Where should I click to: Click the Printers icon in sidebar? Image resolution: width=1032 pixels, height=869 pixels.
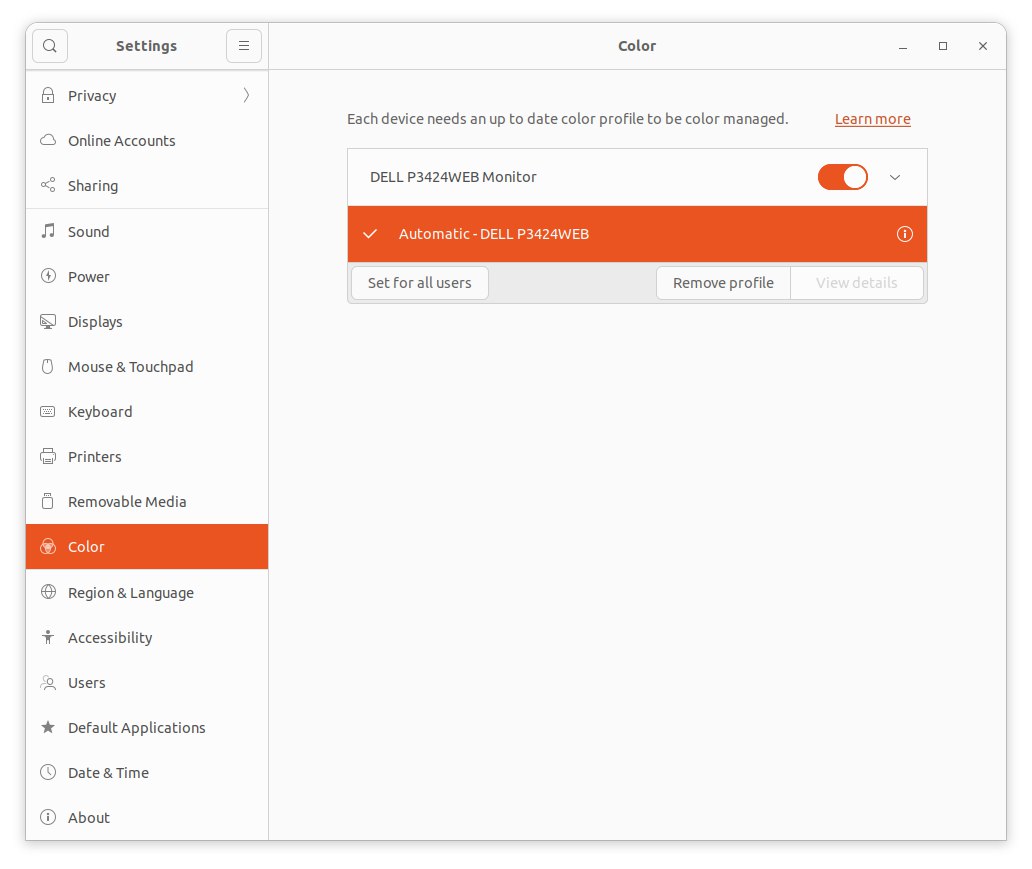click(x=48, y=456)
